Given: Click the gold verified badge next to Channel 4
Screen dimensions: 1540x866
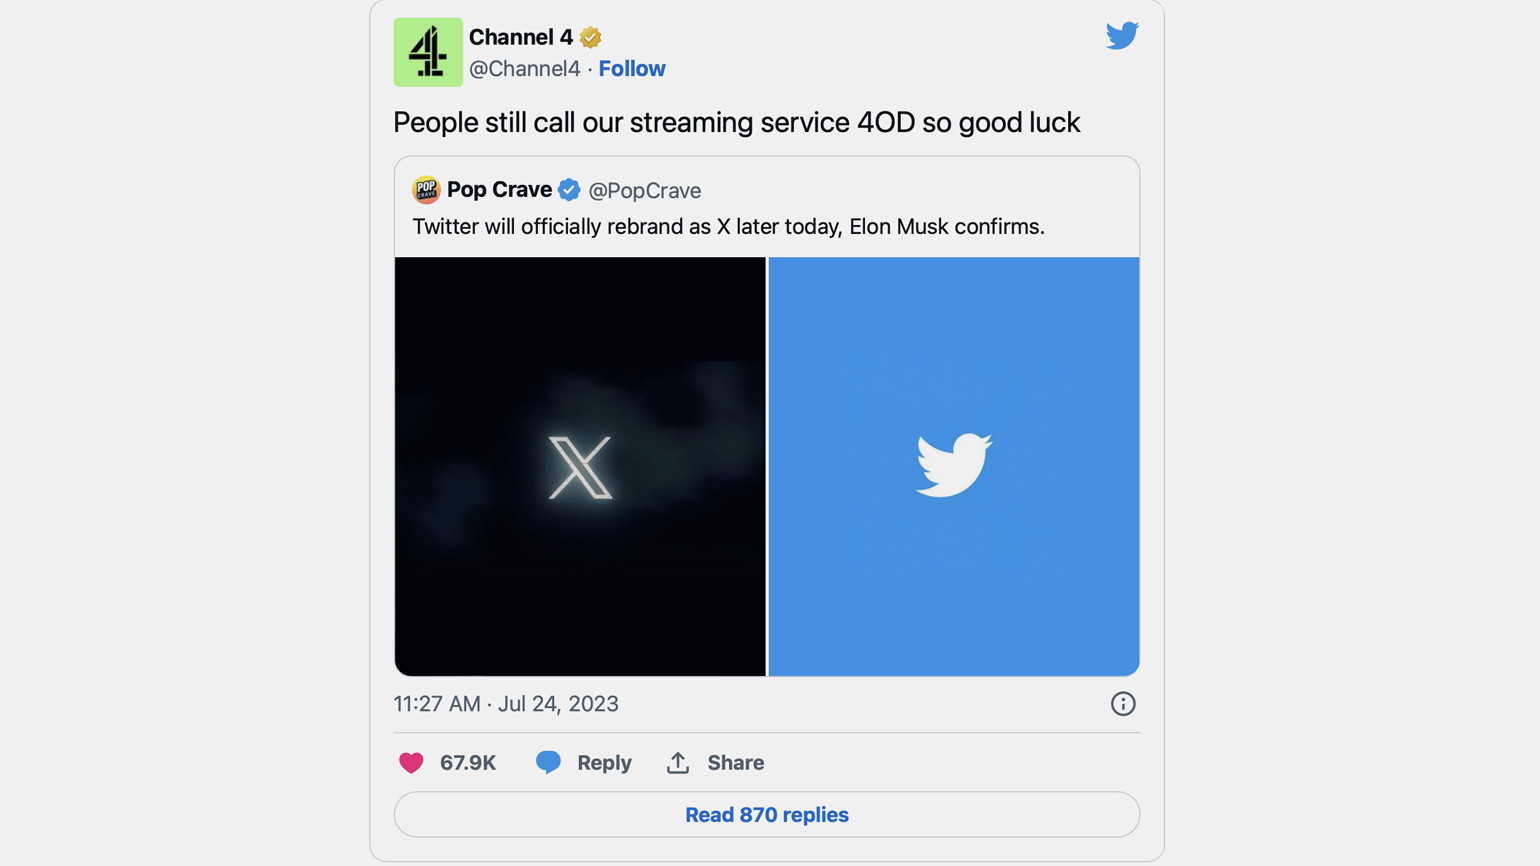Looking at the screenshot, I should (591, 38).
